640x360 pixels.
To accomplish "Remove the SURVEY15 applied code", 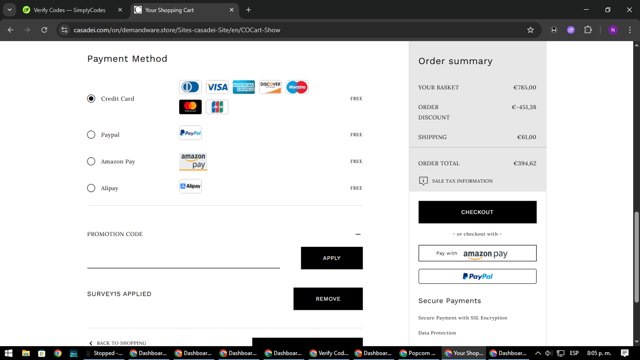I will (x=328, y=299).
